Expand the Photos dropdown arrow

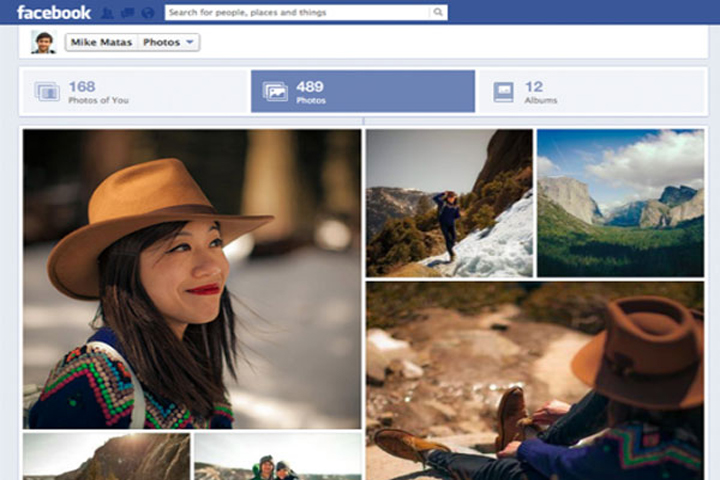pyautogui.click(x=190, y=42)
